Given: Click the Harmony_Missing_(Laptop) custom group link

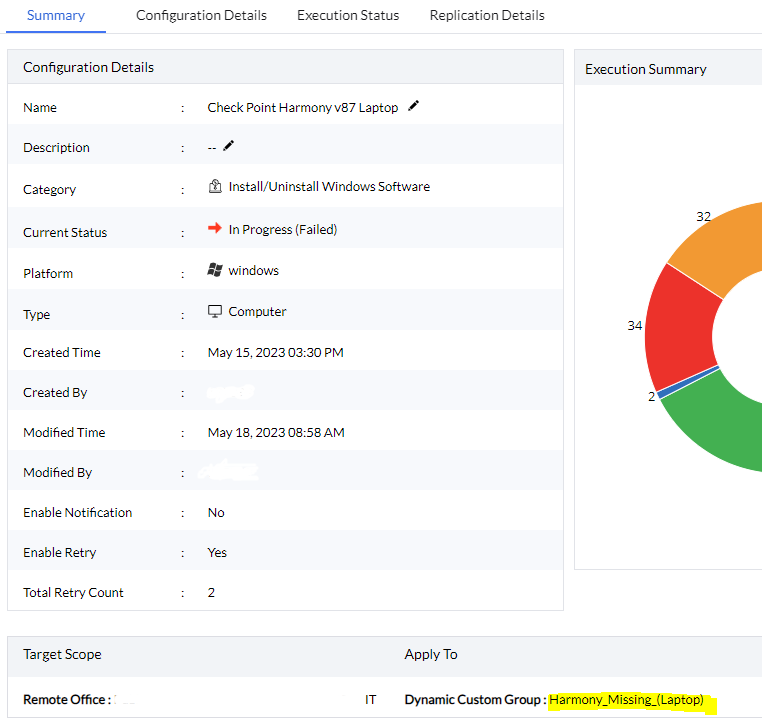Looking at the screenshot, I should 626,700.
